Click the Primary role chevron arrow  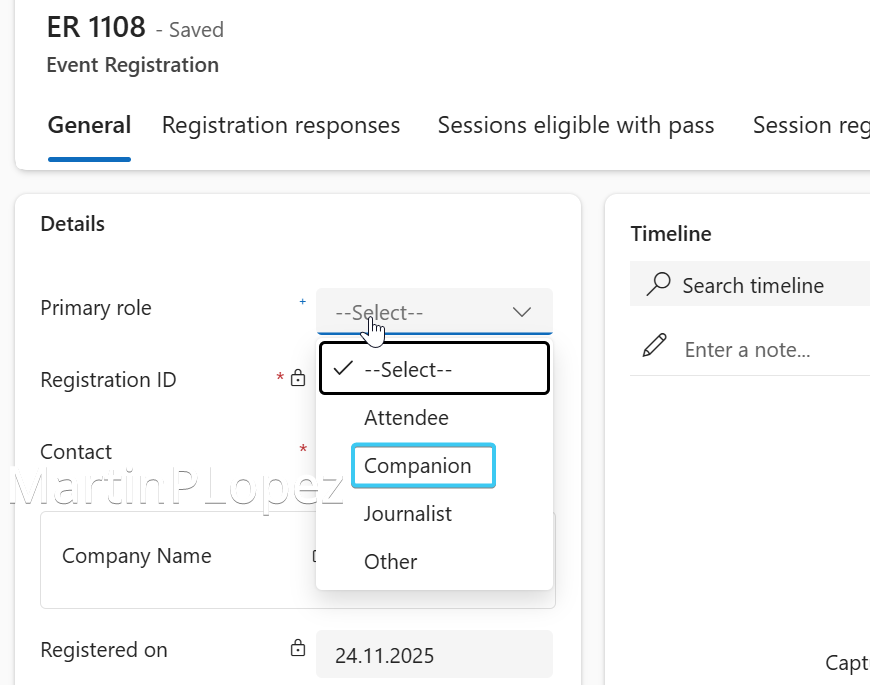[x=522, y=312]
